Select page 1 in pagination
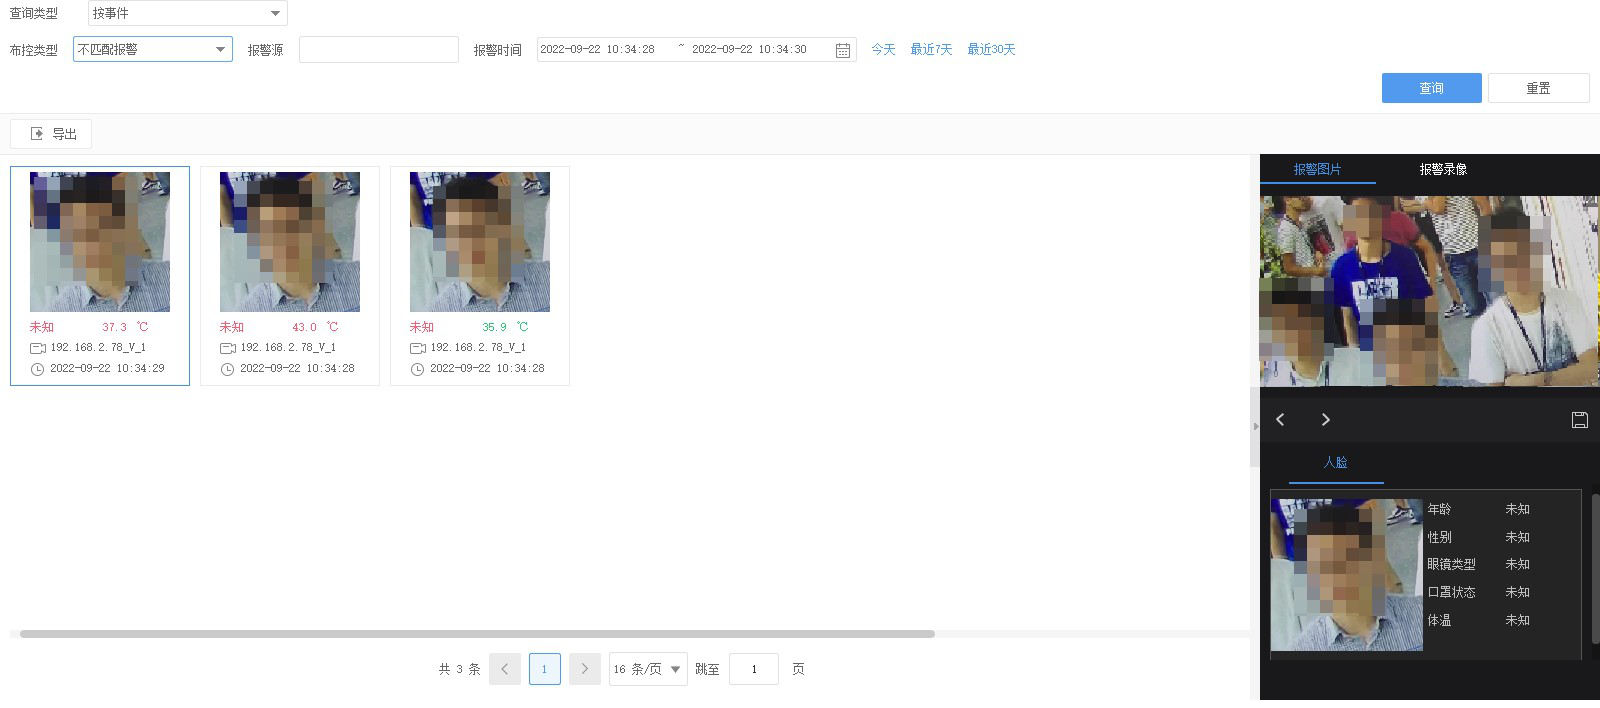Screen dimensions: 1600x708 coord(545,669)
